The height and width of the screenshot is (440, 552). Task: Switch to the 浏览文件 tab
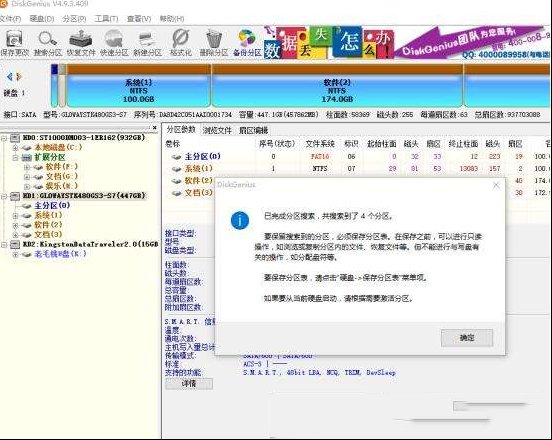point(217,130)
